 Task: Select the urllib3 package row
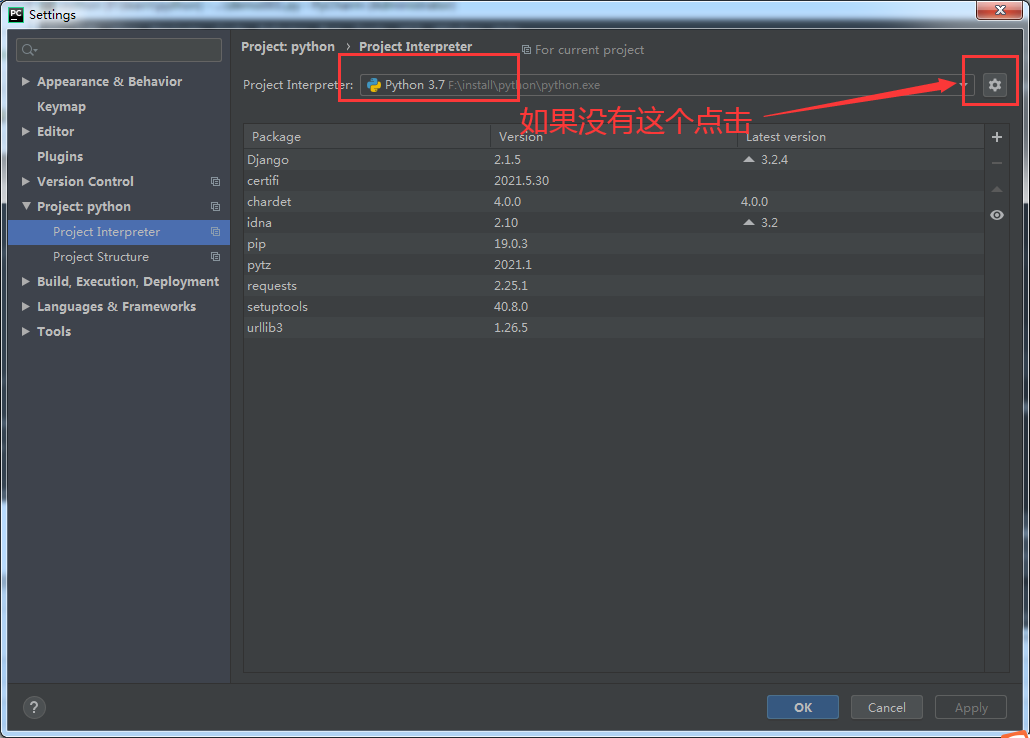pyautogui.click(x=614, y=328)
